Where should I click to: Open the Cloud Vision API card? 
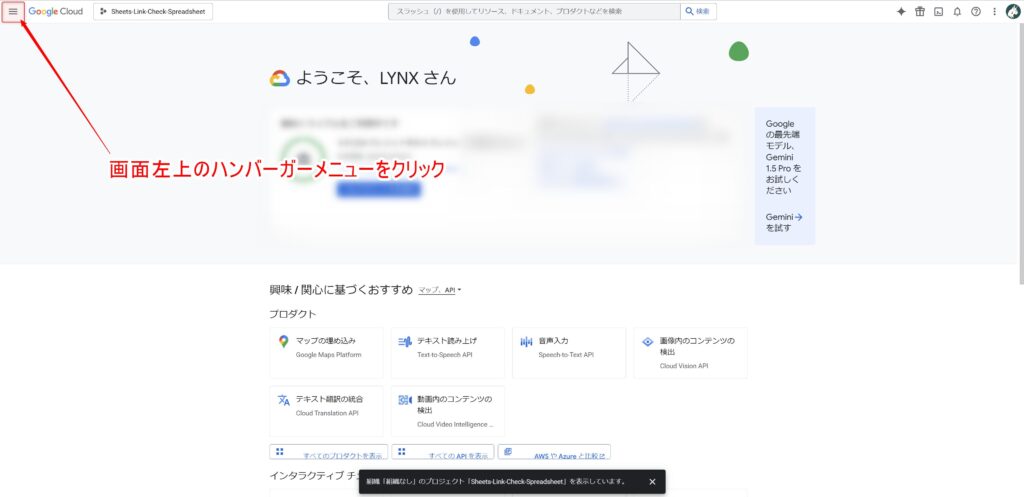pyautogui.click(x=690, y=352)
